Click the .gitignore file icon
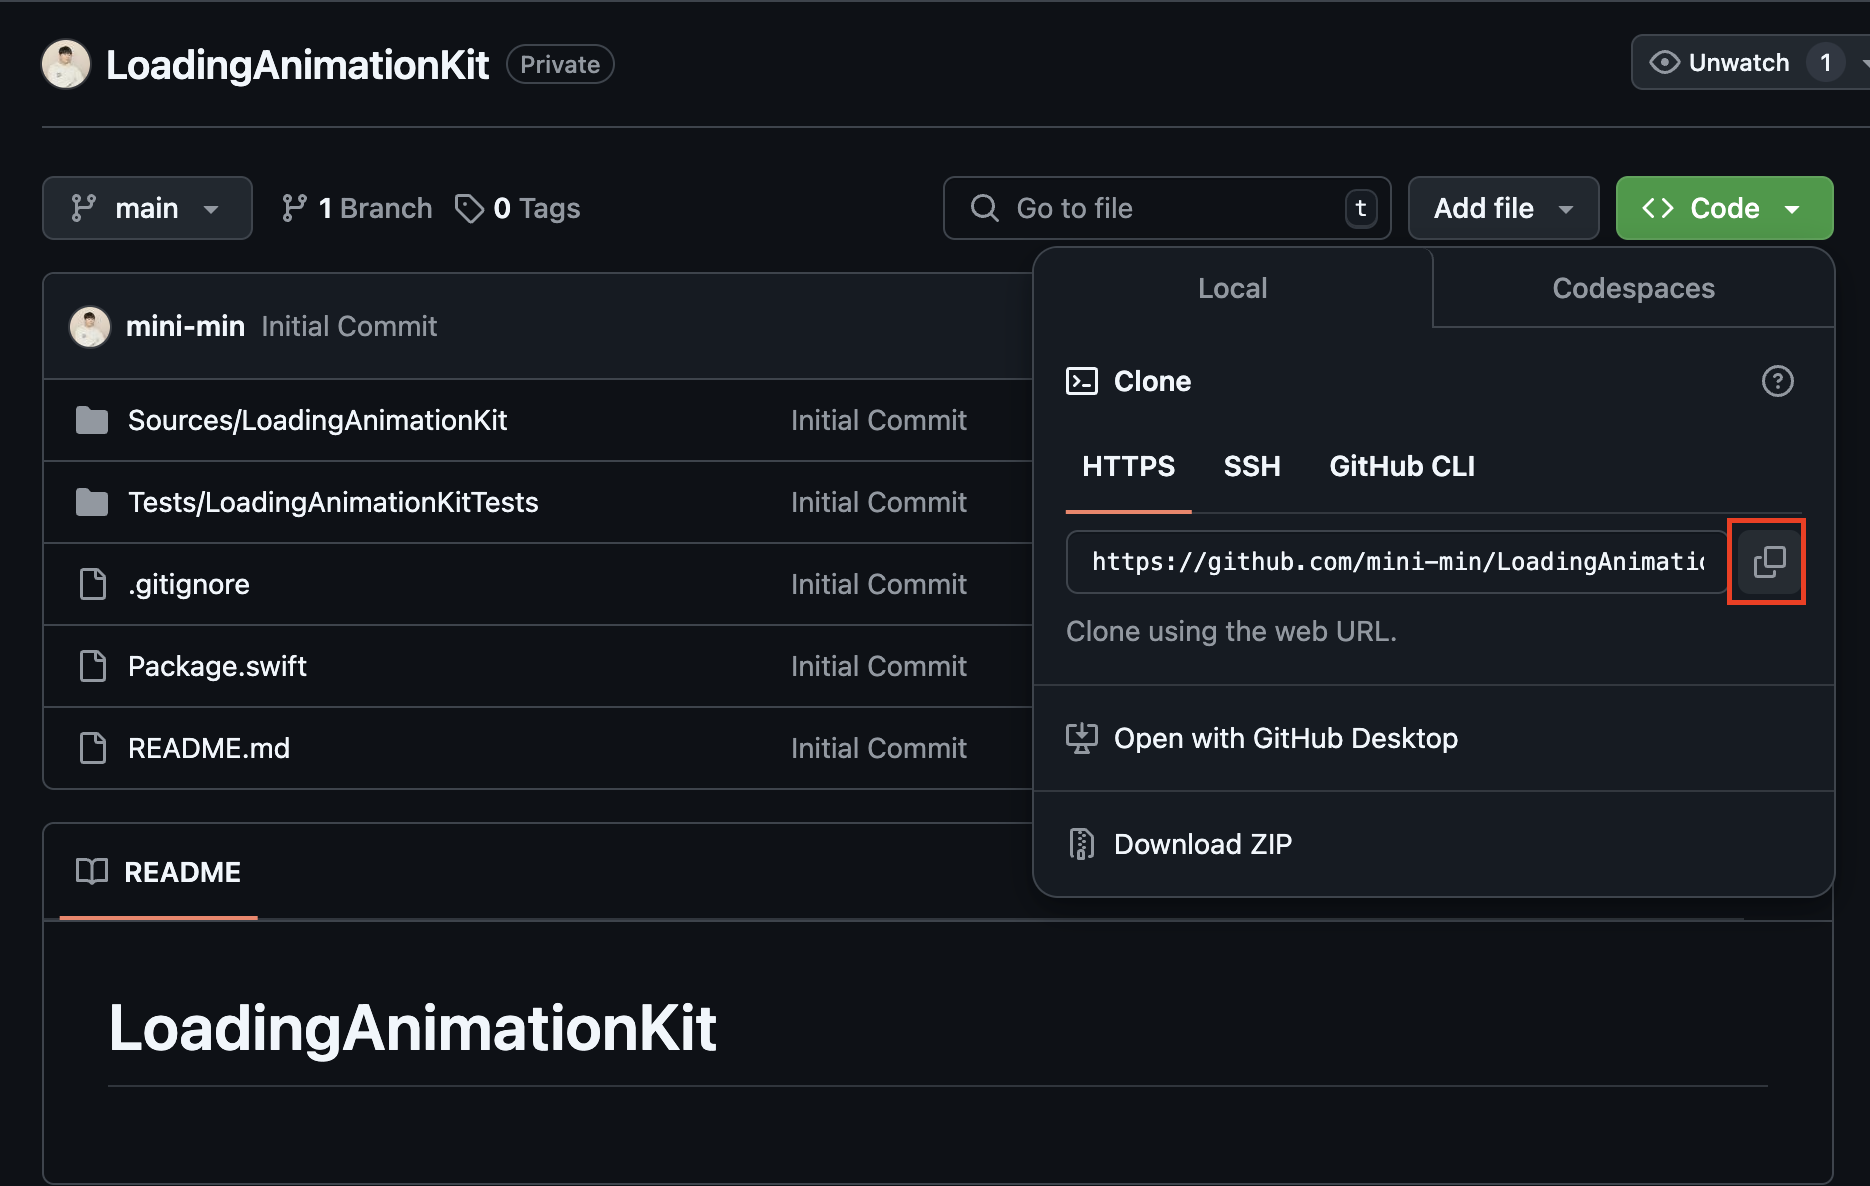Screen dimensions: 1870x1186 (92, 584)
